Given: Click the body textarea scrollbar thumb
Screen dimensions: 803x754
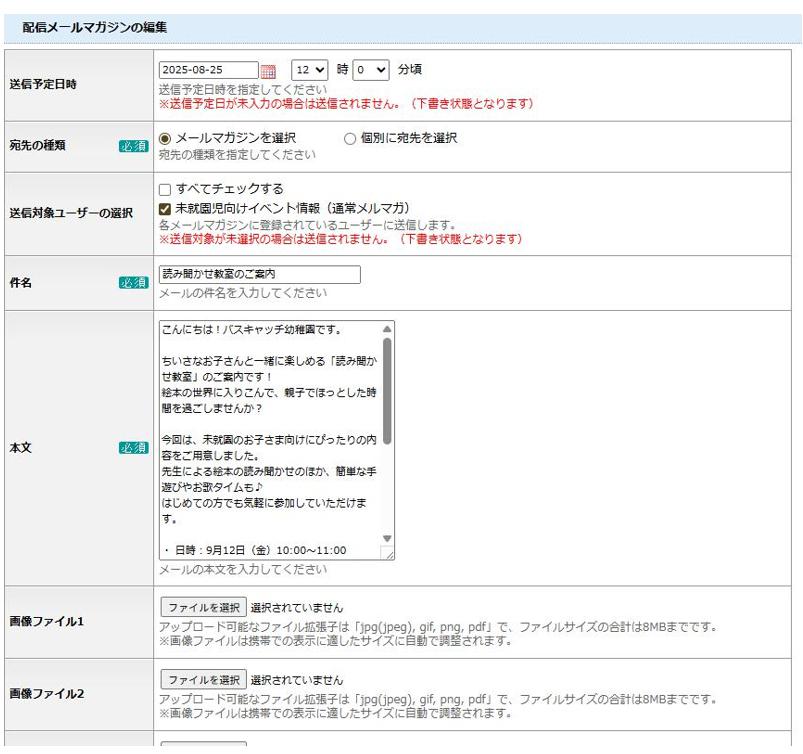Looking at the screenshot, I should 387,390.
